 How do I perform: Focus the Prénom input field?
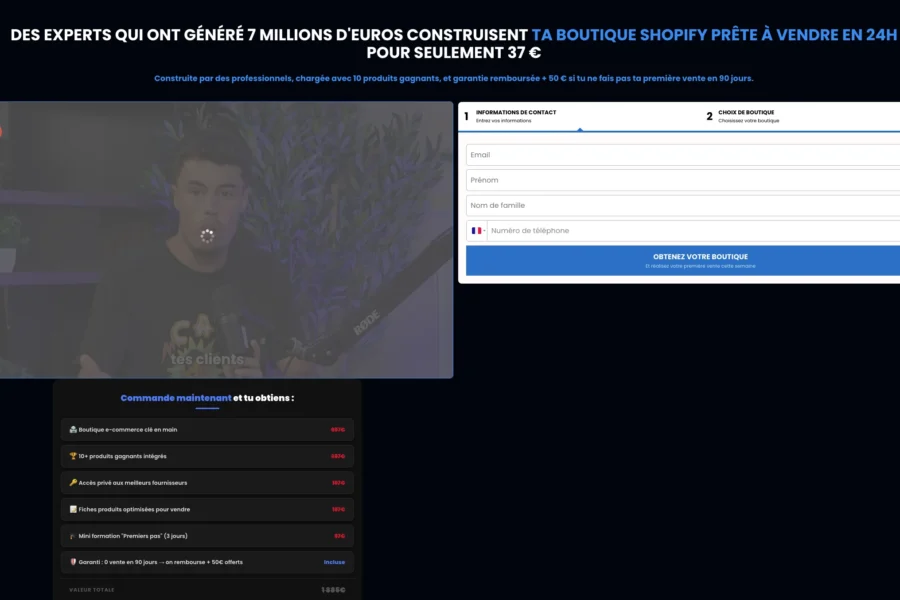[683, 180]
